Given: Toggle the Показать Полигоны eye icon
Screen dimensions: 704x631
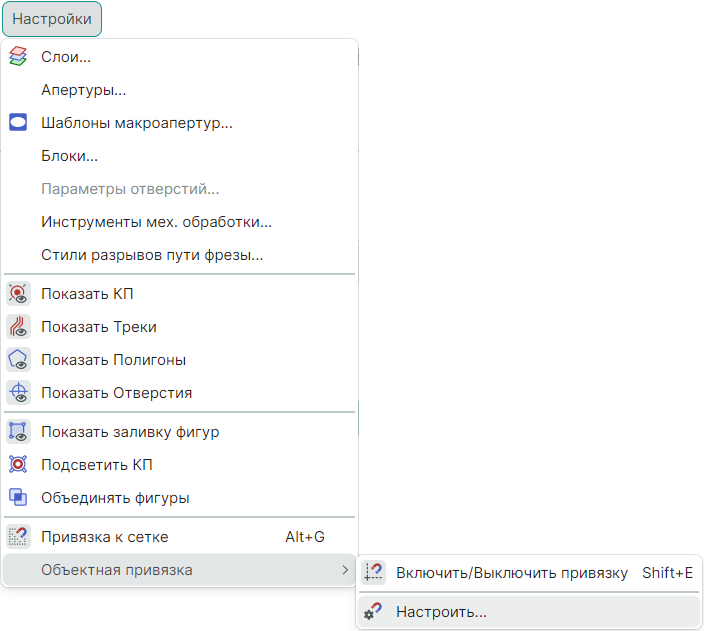Looking at the screenshot, I should pyautogui.click(x=18, y=360).
